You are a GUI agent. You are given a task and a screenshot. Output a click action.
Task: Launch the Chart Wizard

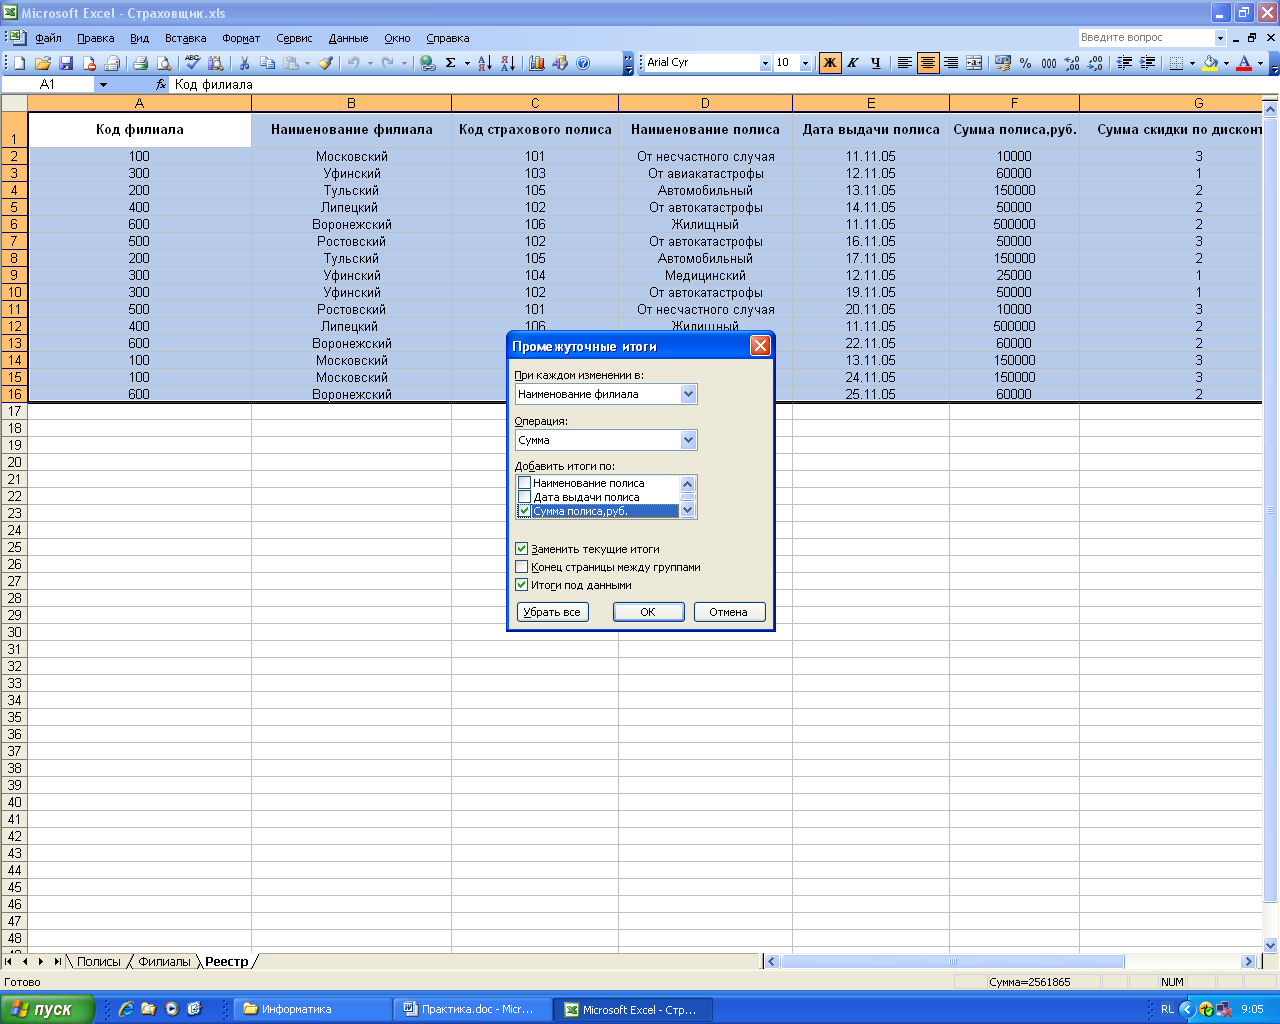point(537,63)
